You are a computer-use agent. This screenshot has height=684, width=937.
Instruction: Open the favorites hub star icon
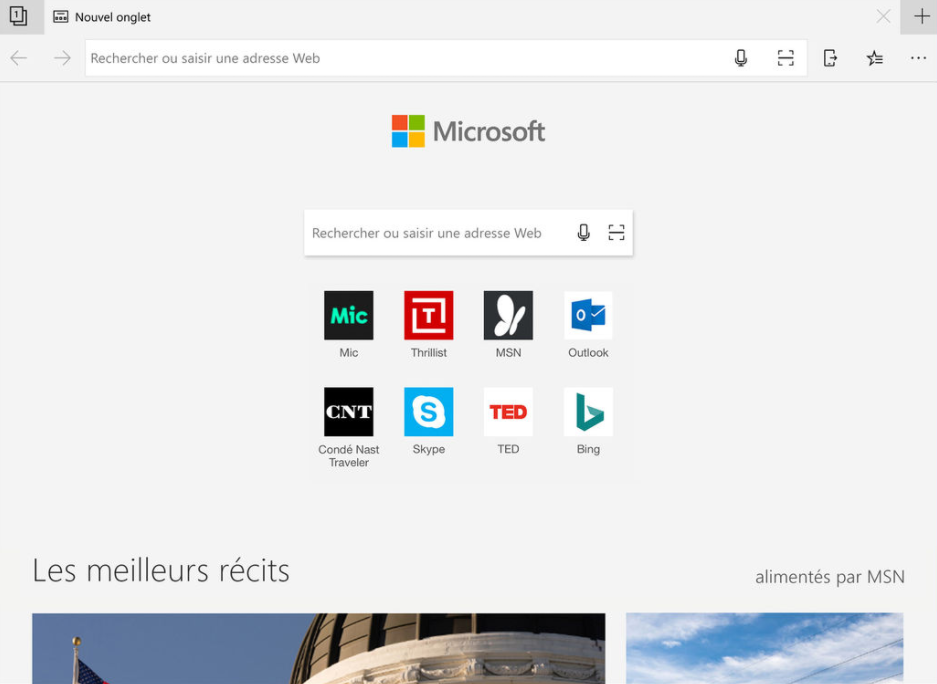click(x=874, y=58)
